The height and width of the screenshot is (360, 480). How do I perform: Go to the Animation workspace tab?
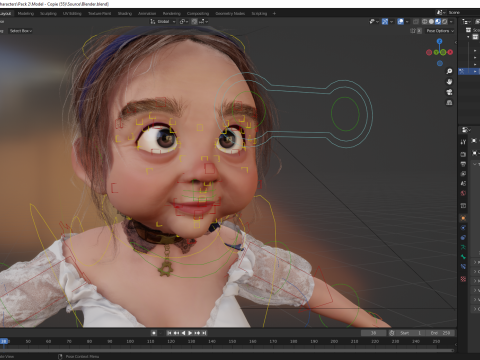tap(147, 14)
